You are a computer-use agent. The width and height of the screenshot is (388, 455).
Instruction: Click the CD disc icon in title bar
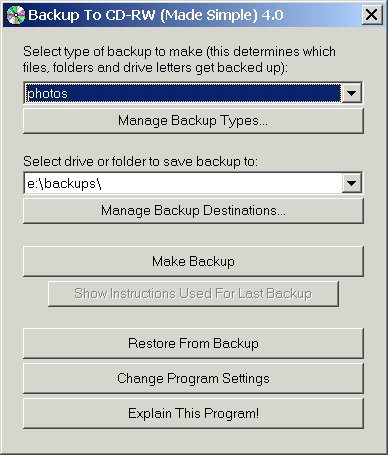tap(16, 15)
